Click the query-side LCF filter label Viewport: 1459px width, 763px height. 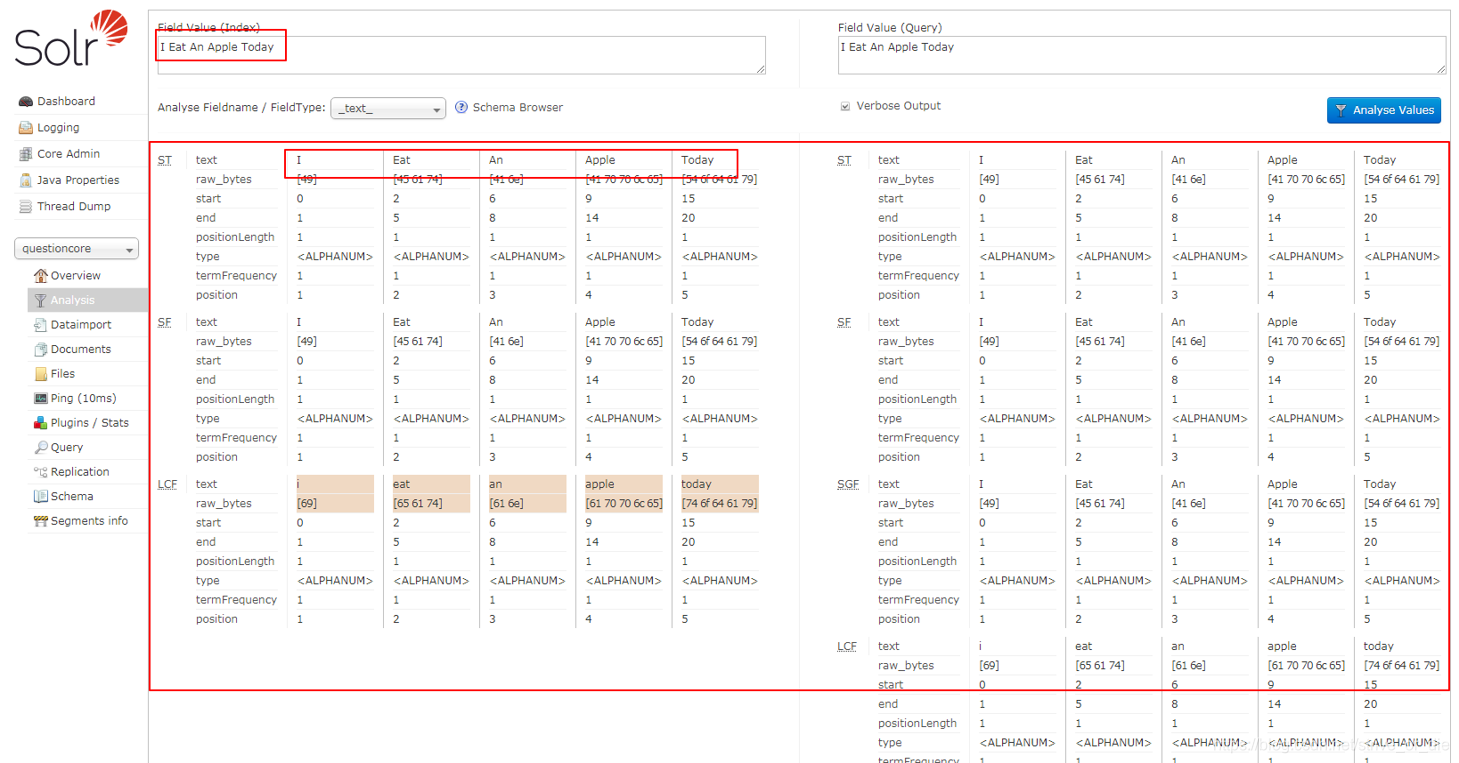click(x=846, y=646)
